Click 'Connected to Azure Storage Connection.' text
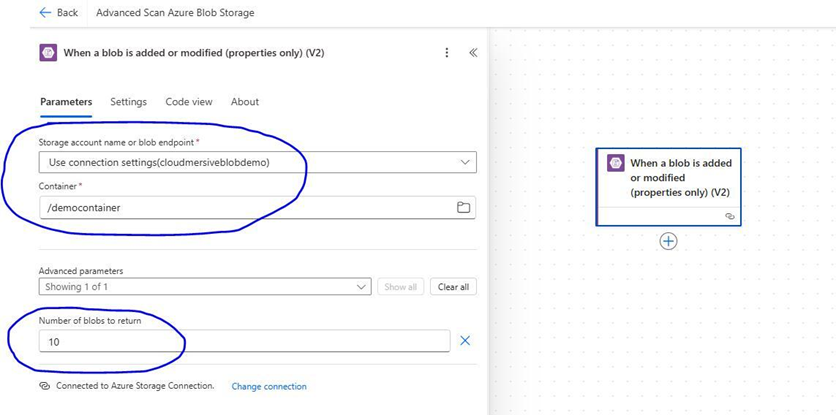The width and height of the screenshot is (836, 415). point(135,386)
